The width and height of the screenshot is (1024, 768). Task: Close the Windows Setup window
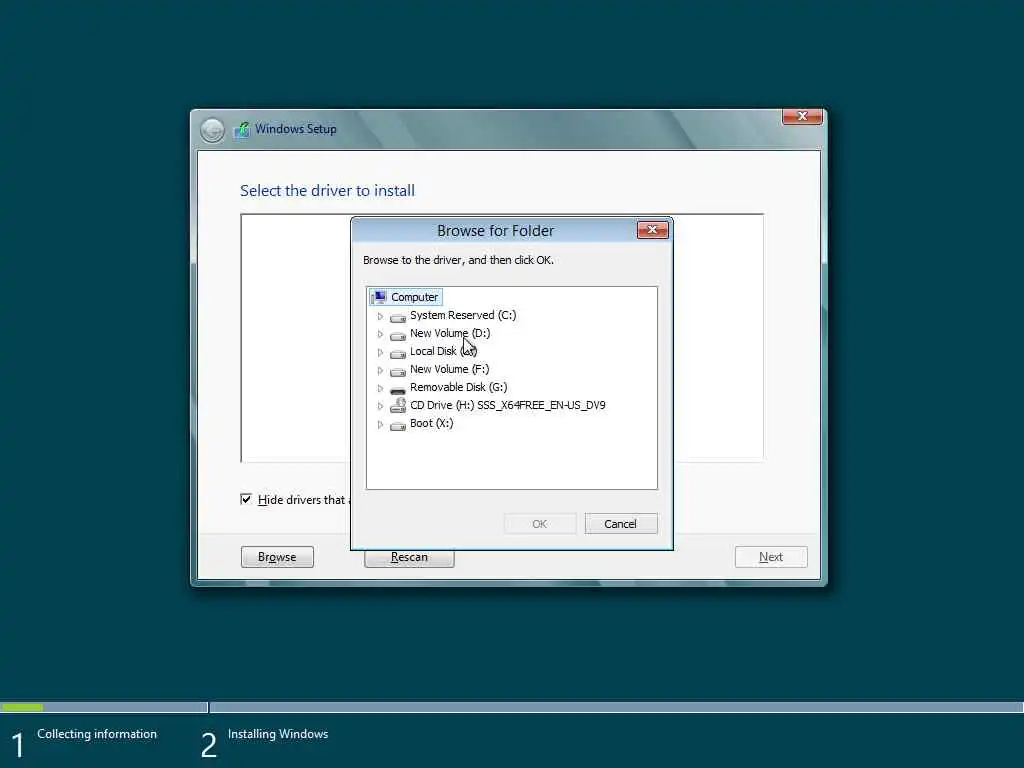[802, 116]
